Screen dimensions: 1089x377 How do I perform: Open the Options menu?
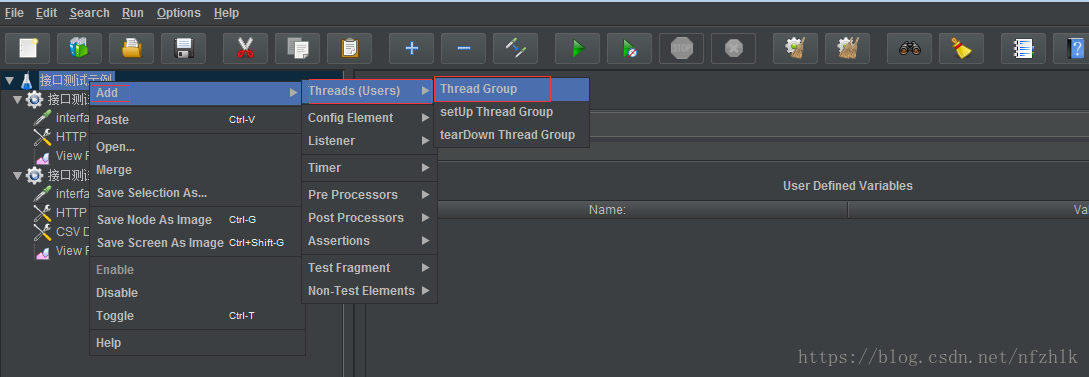point(178,13)
